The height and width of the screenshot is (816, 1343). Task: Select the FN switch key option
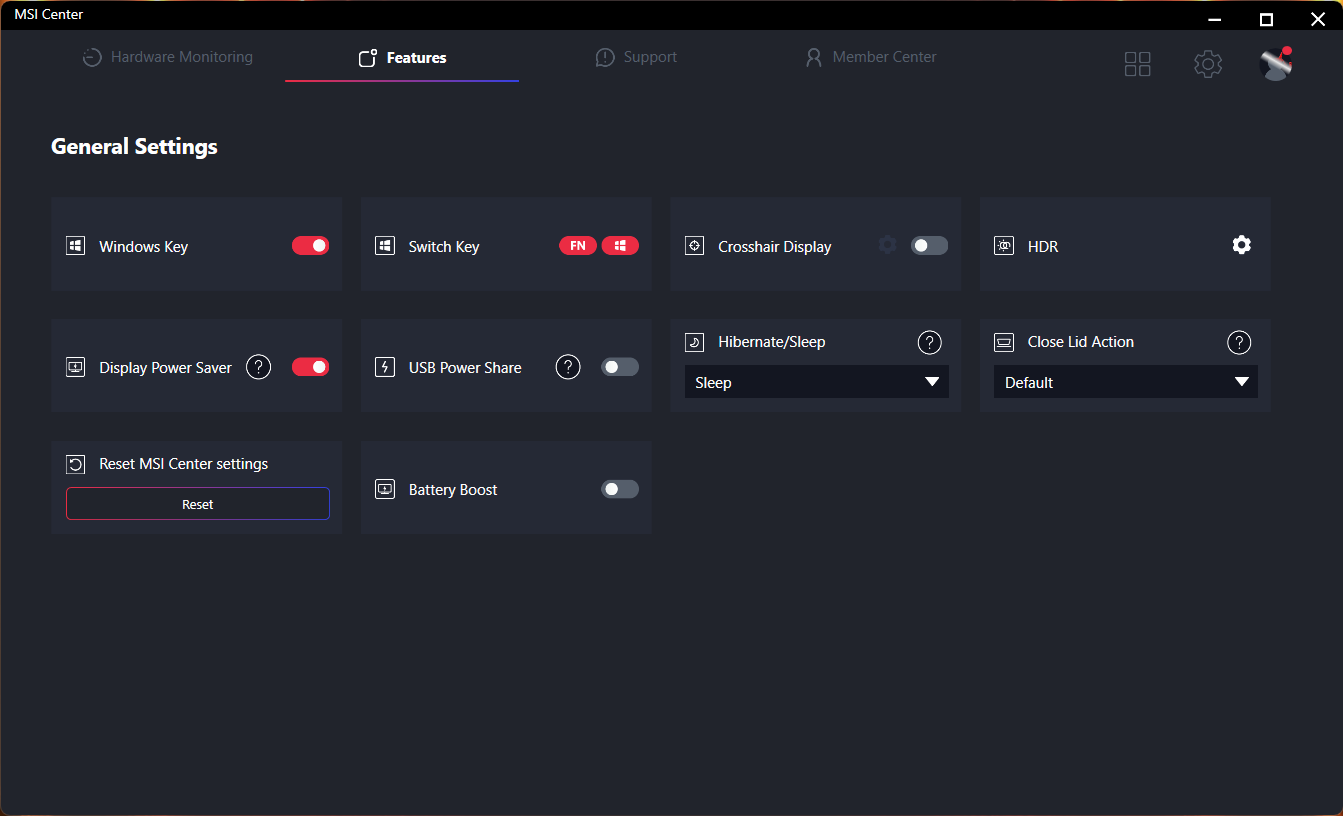pos(578,245)
